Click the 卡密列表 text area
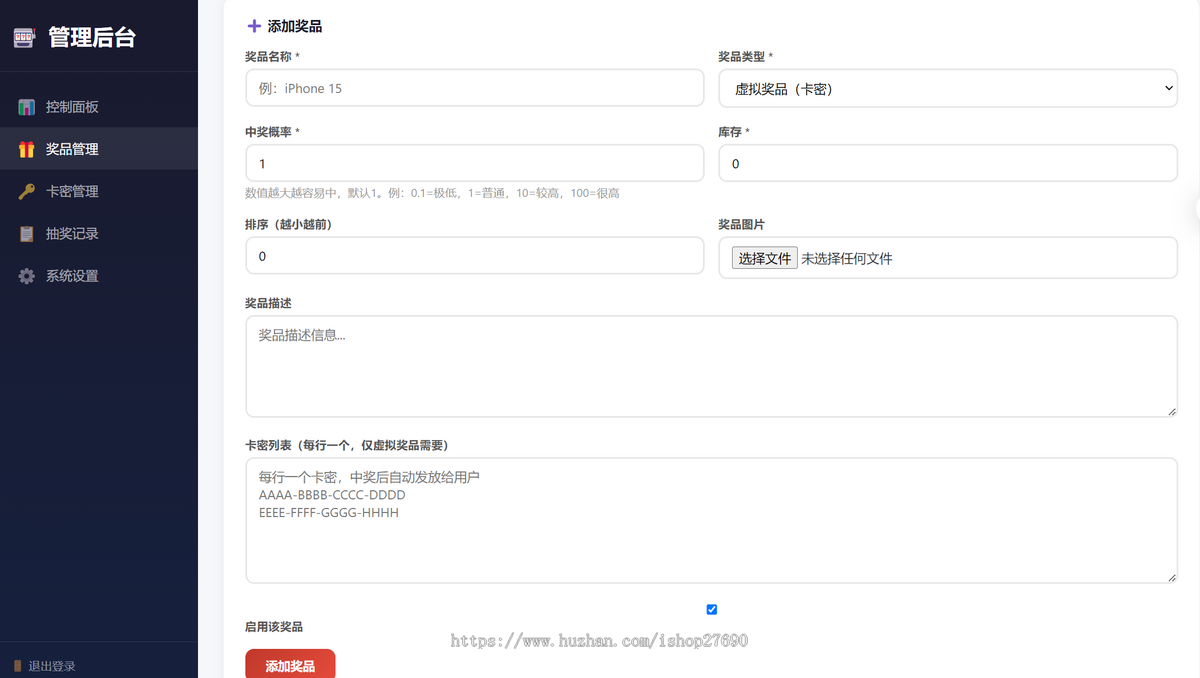 point(711,520)
